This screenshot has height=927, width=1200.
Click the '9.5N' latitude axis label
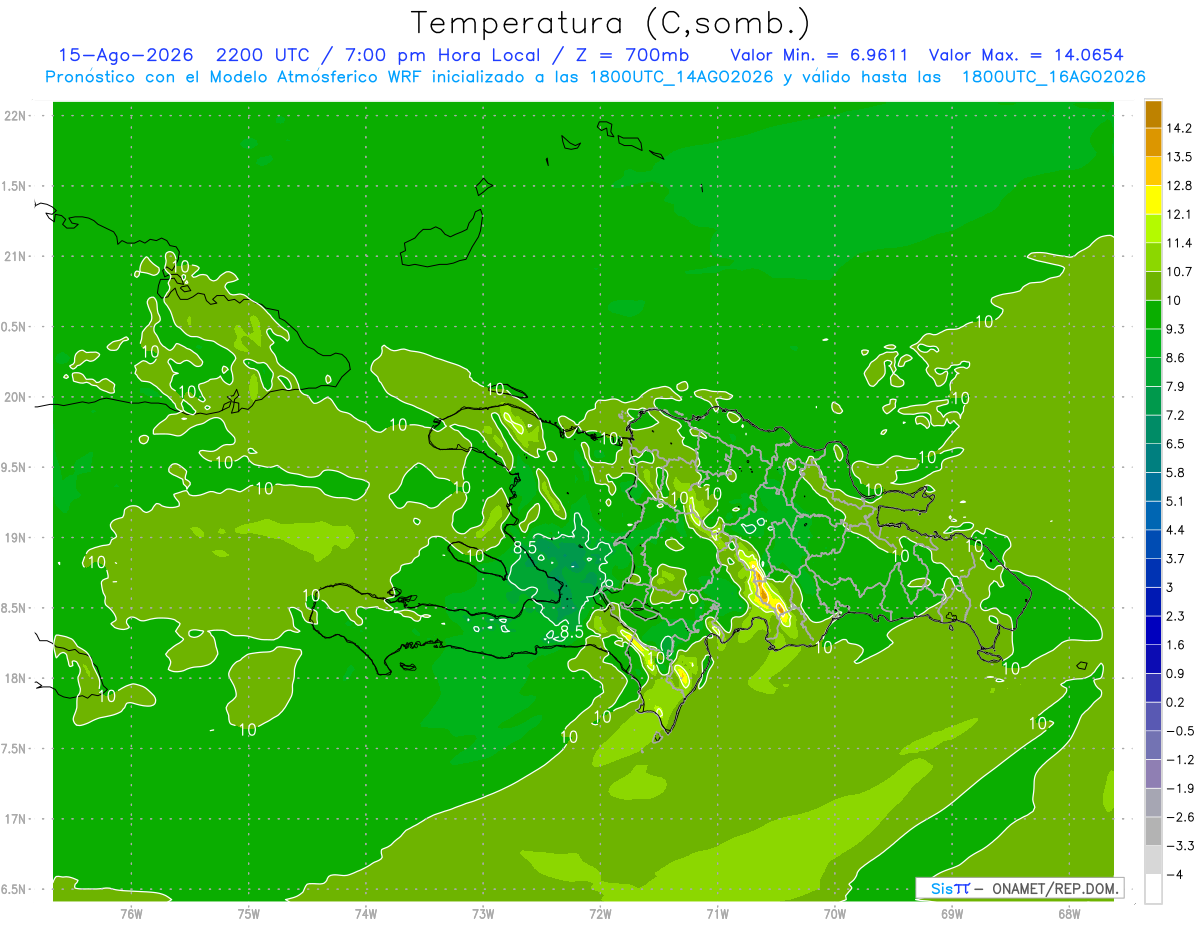pyautogui.click(x=13, y=467)
